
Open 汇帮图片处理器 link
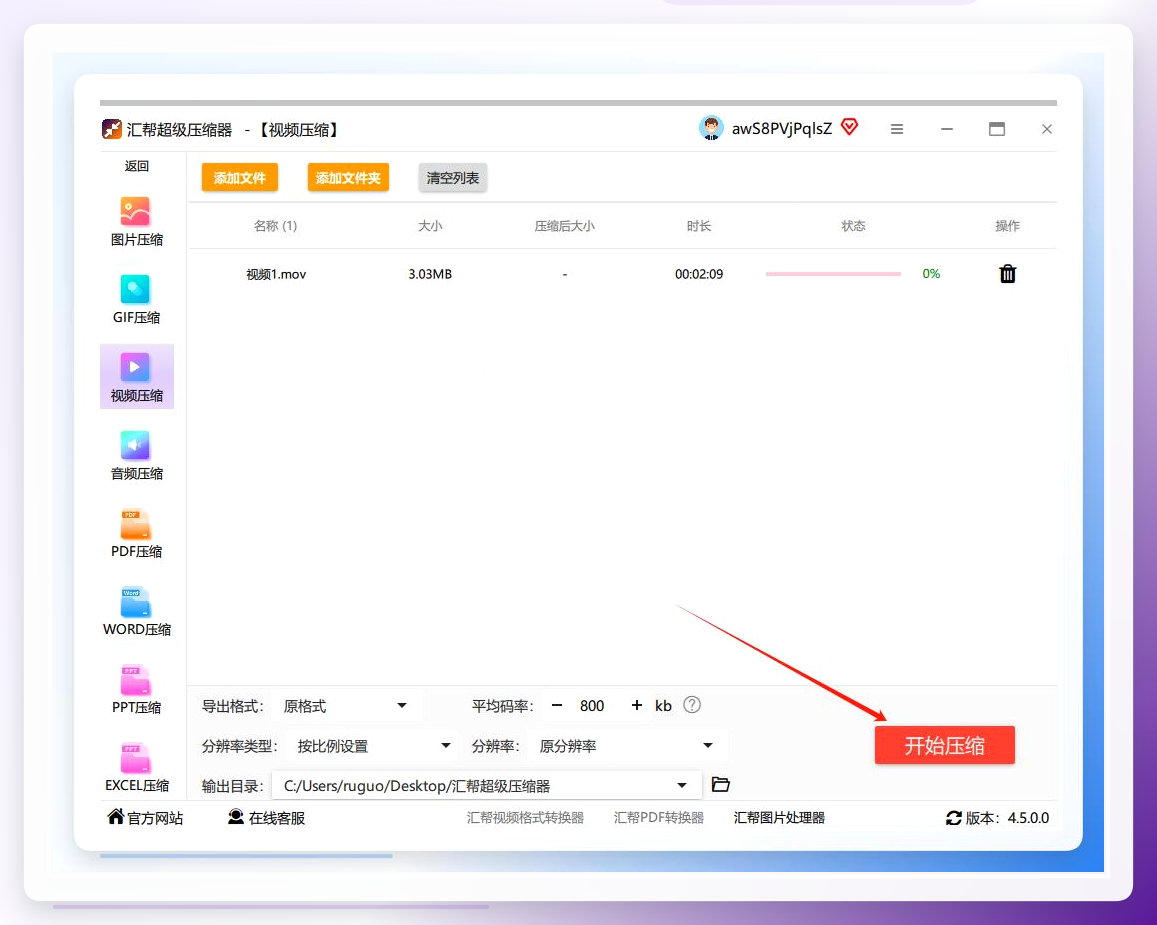pyautogui.click(x=779, y=817)
